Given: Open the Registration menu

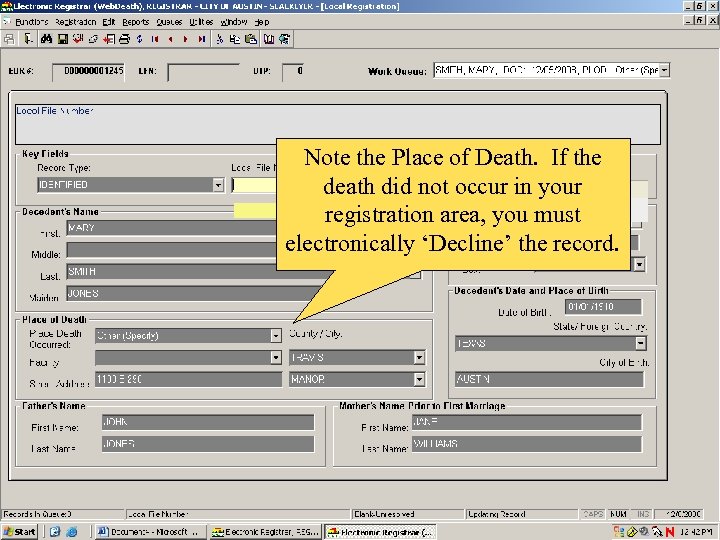Looking at the screenshot, I should [75, 21].
